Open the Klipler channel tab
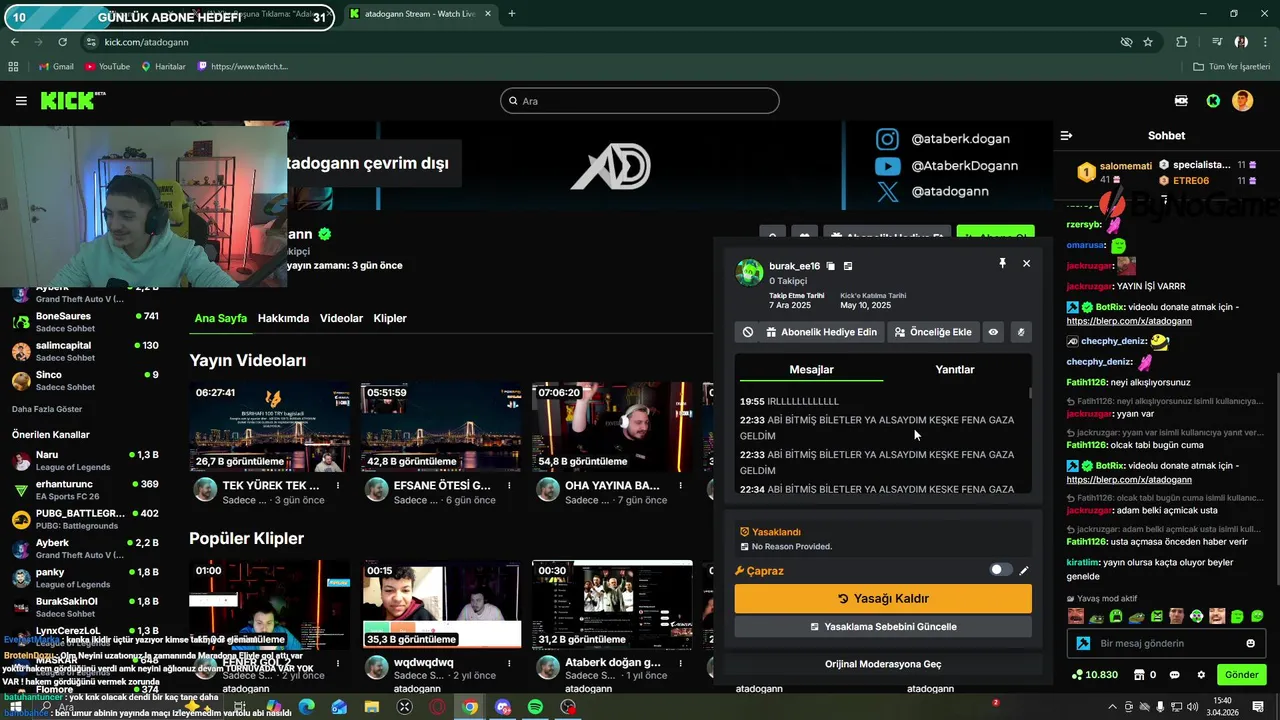The width and height of the screenshot is (1280, 720). [x=390, y=318]
